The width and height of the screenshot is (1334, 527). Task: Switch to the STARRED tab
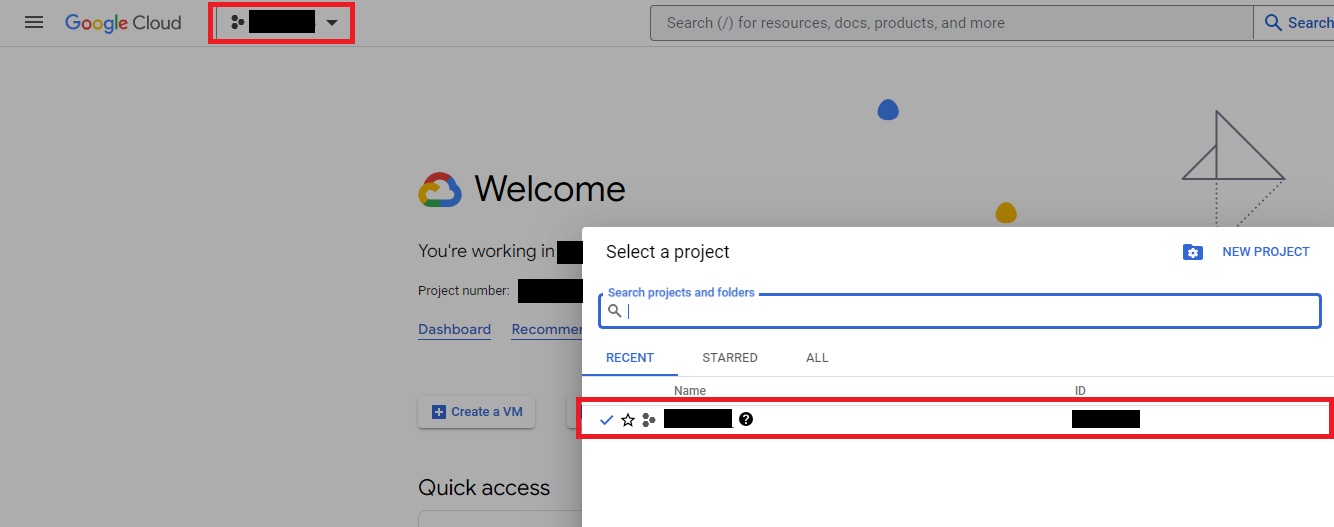point(730,358)
